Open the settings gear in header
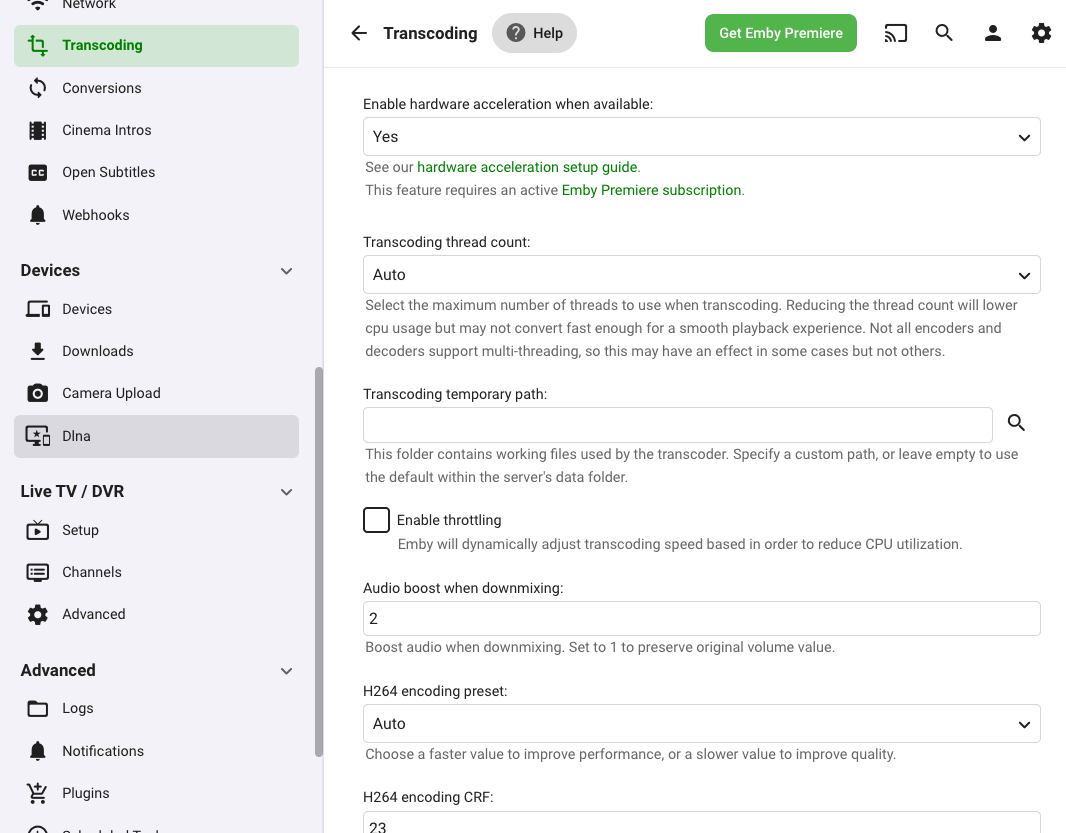The width and height of the screenshot is (1066, 833). click(x=1041, y=33)
